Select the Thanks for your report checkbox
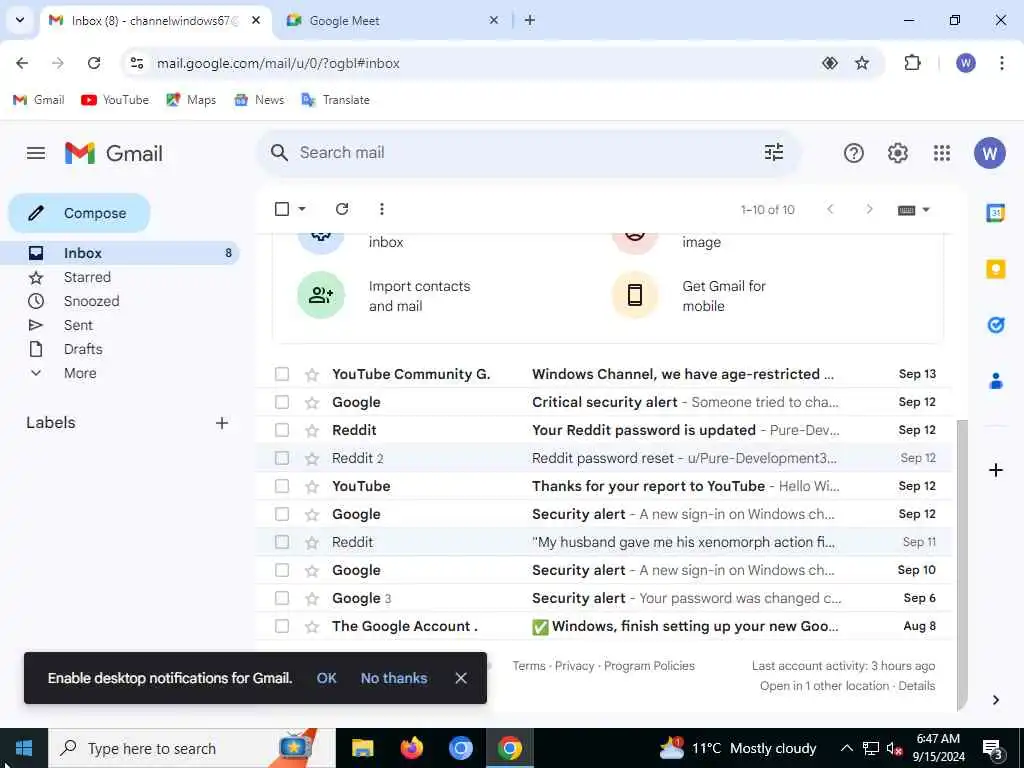This screenshot has width=1024, height=768. [281, 487]
